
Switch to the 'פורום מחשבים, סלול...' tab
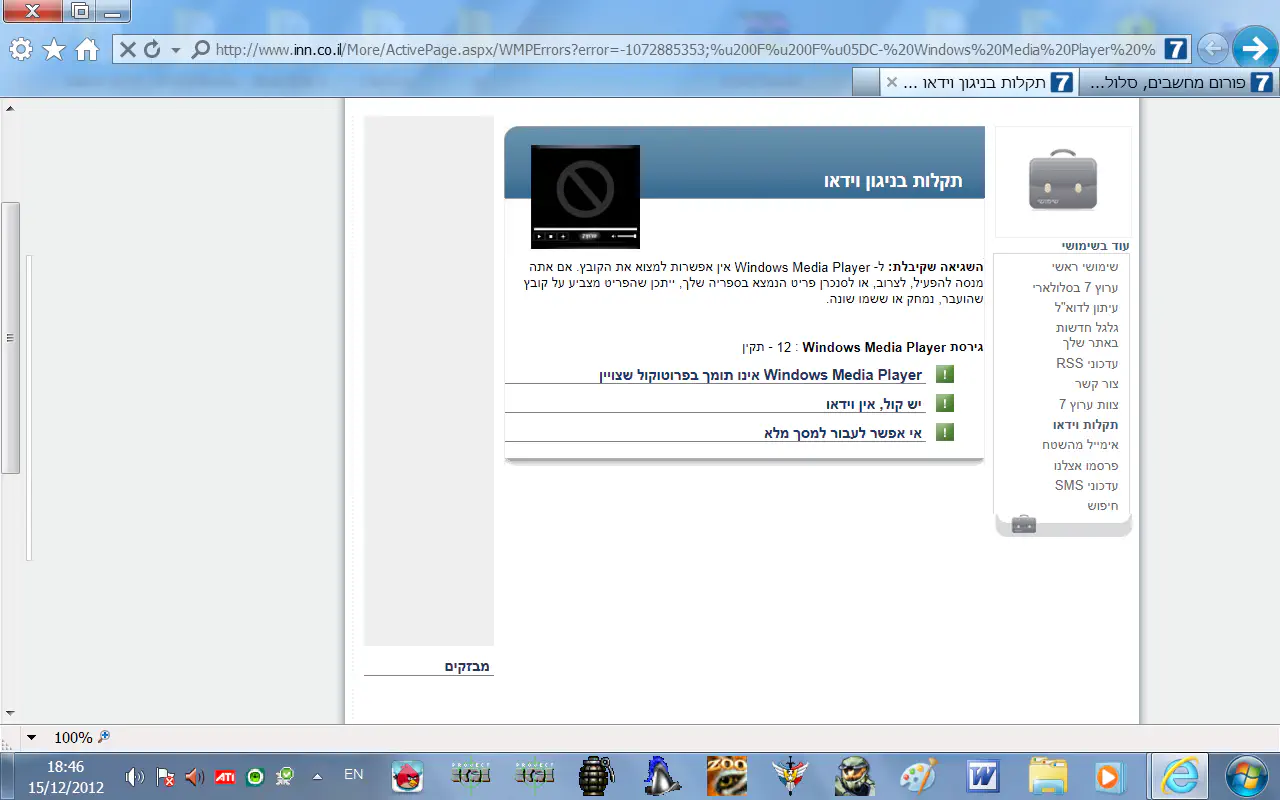coord(1180,83)
